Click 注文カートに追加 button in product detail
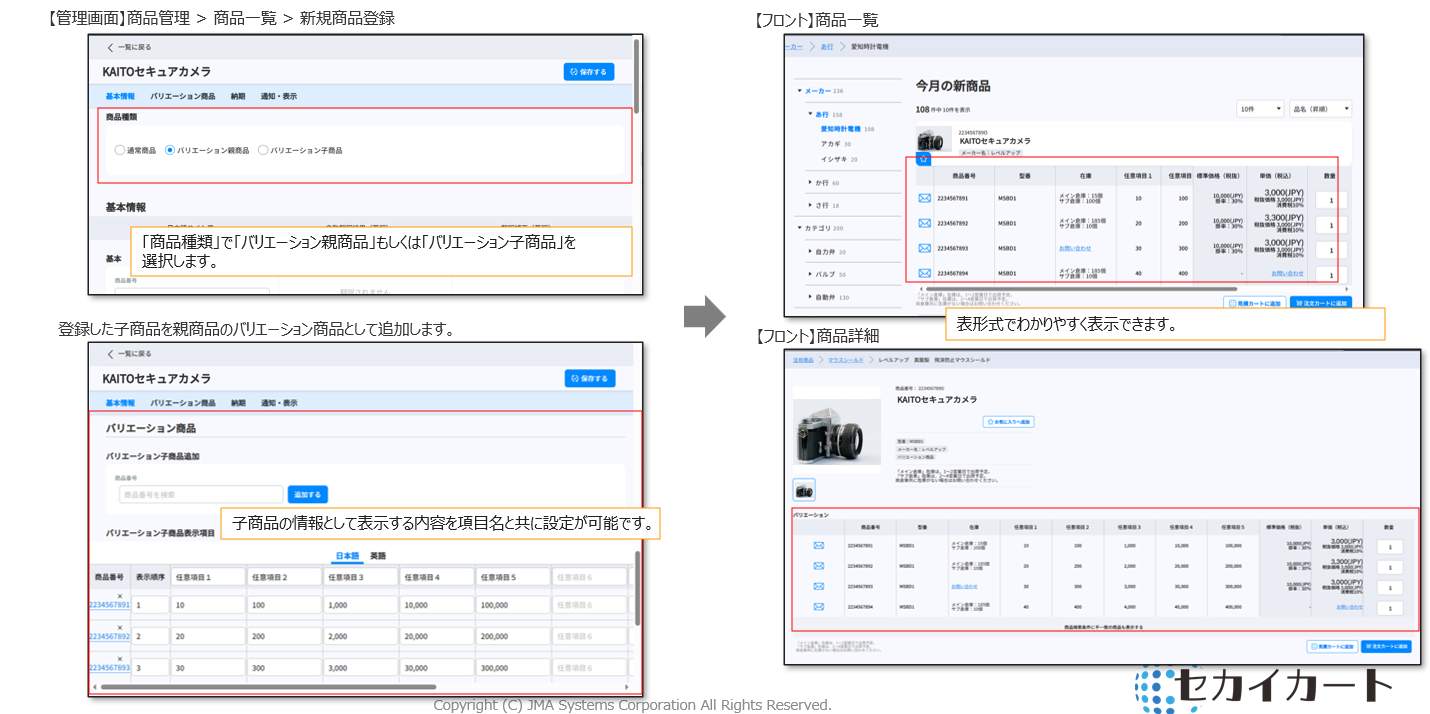Image resolution: width=1430 pixels, height=714 pixels. click(1385, 647)
